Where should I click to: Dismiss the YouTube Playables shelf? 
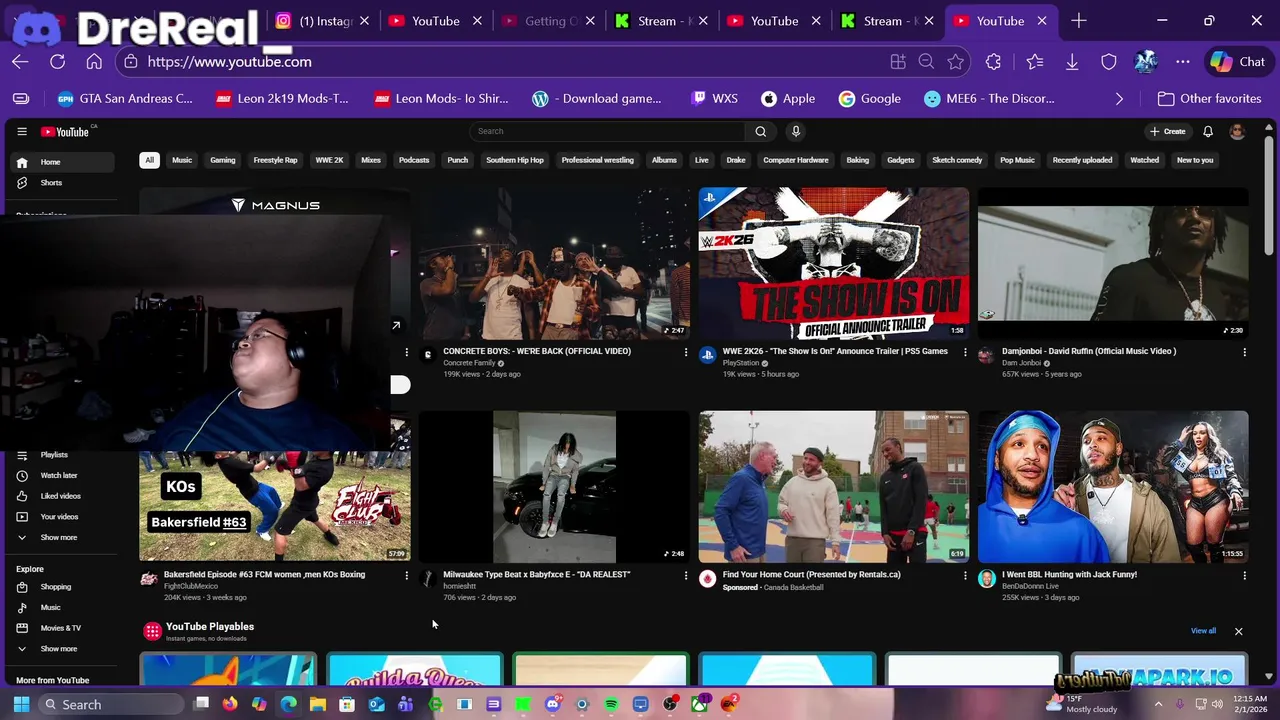1238,631
